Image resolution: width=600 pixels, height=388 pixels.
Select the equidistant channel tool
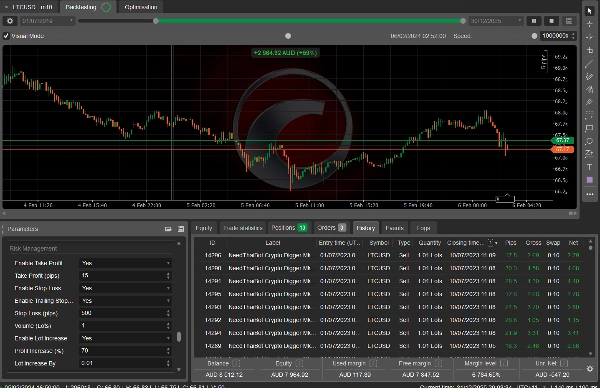(x=589, y=77)
